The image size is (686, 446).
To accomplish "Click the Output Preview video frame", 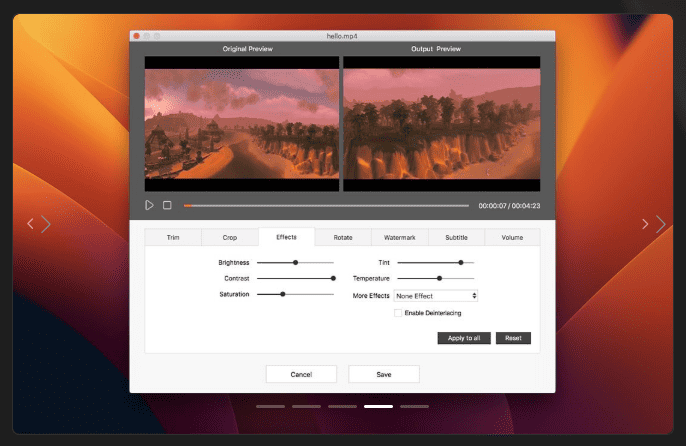I will 442,123.
